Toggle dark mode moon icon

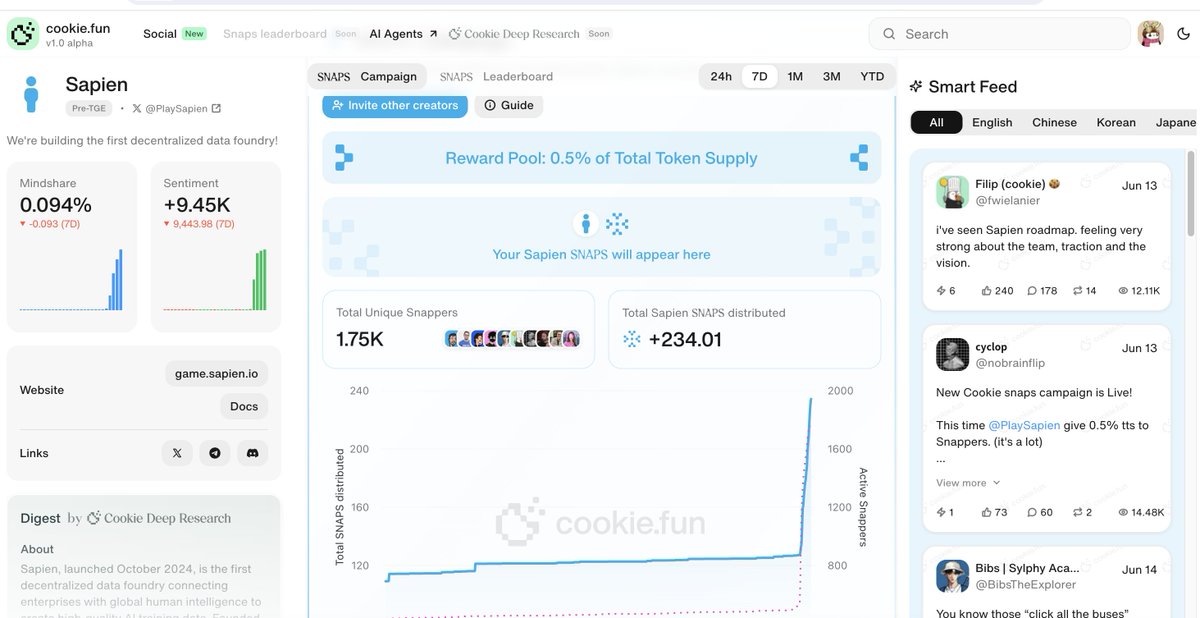click(1184, 34)
